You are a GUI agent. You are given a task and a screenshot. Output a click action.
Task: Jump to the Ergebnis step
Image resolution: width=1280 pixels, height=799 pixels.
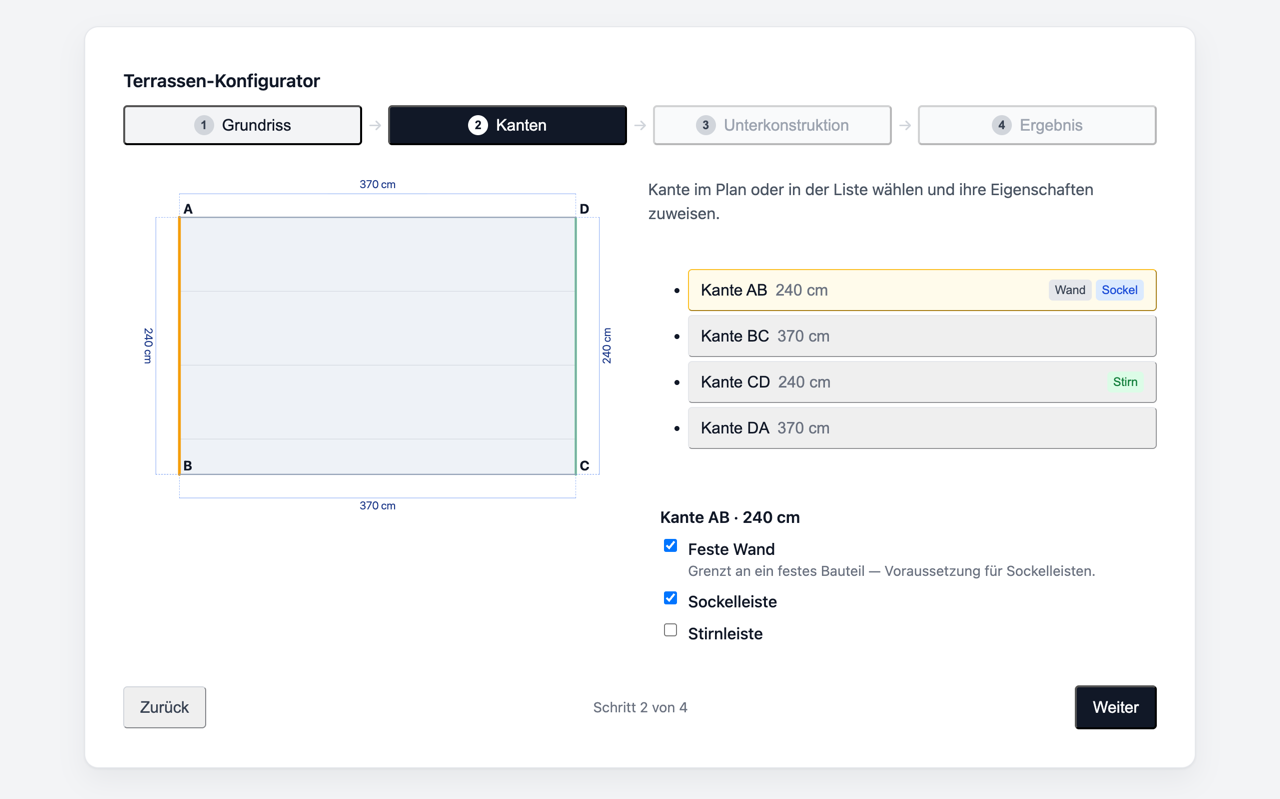1037,125
